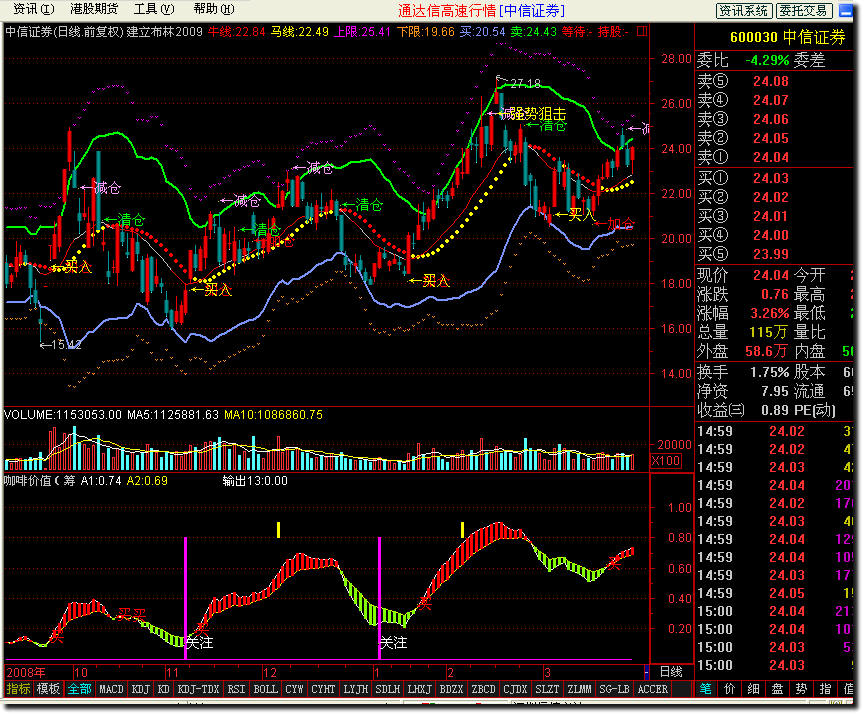
Task: Click the 买① price 24.03
Action: pyautogui.click(x=771, y=178)
